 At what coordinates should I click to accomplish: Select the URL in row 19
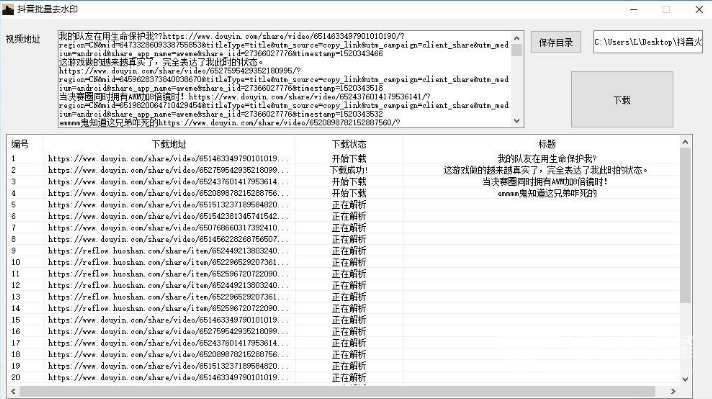click(168, 366)
